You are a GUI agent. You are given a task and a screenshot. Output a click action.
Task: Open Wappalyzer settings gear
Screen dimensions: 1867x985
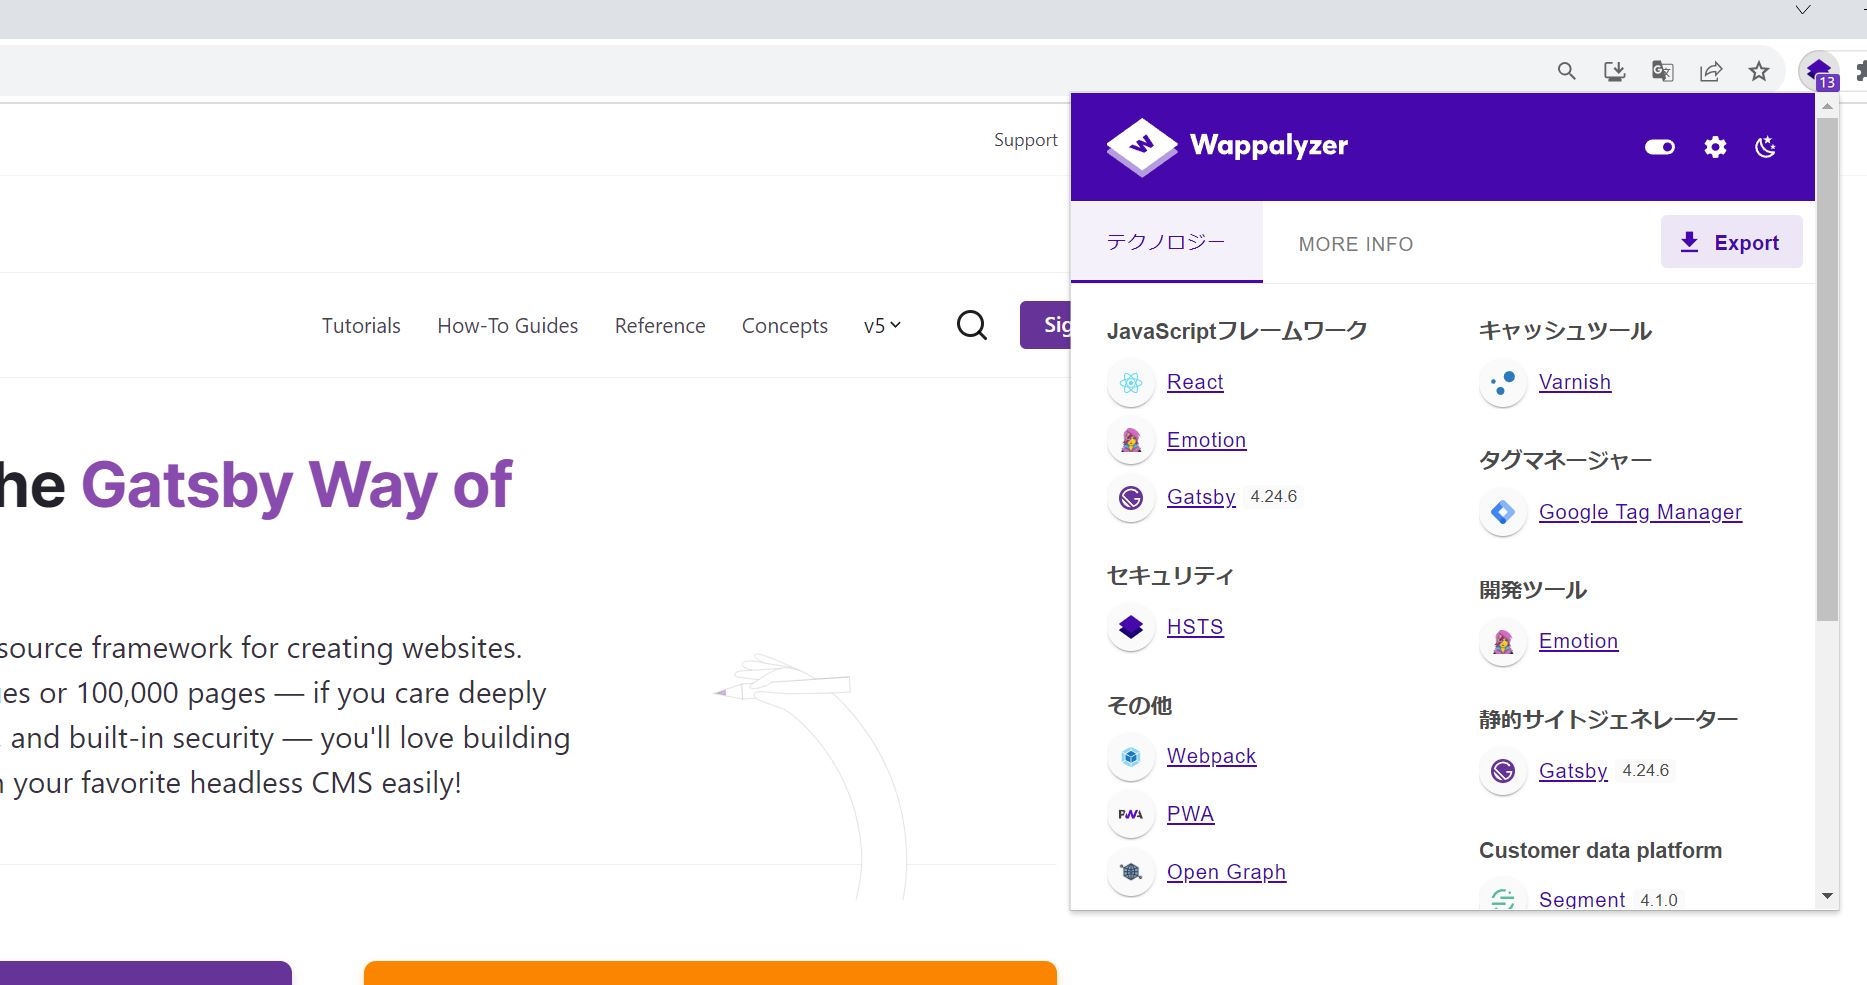click(x=1715, y=147)
